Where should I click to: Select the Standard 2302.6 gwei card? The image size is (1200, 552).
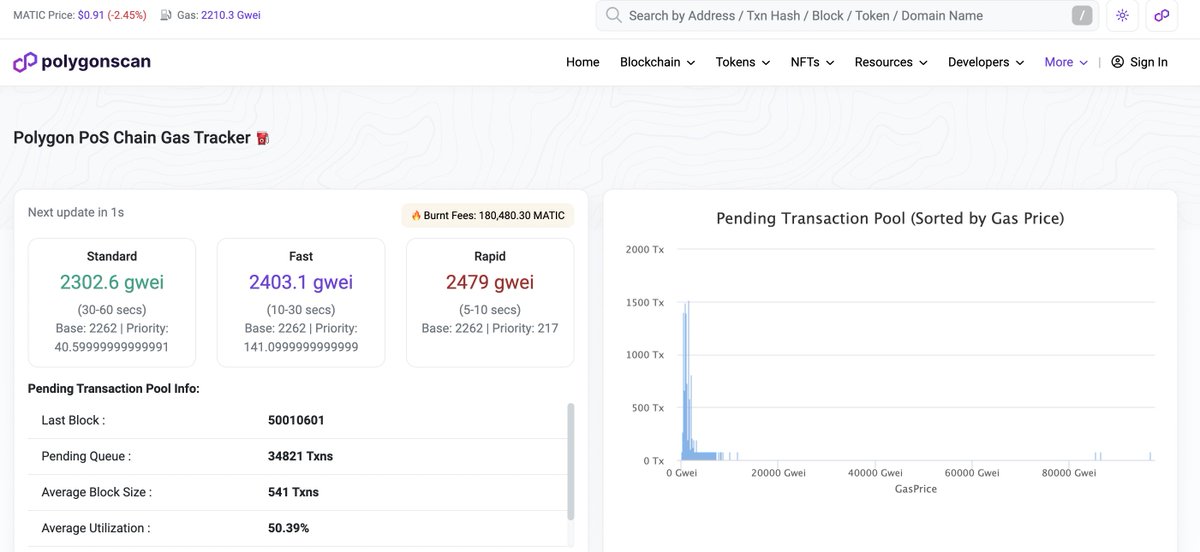coord(112,302)
